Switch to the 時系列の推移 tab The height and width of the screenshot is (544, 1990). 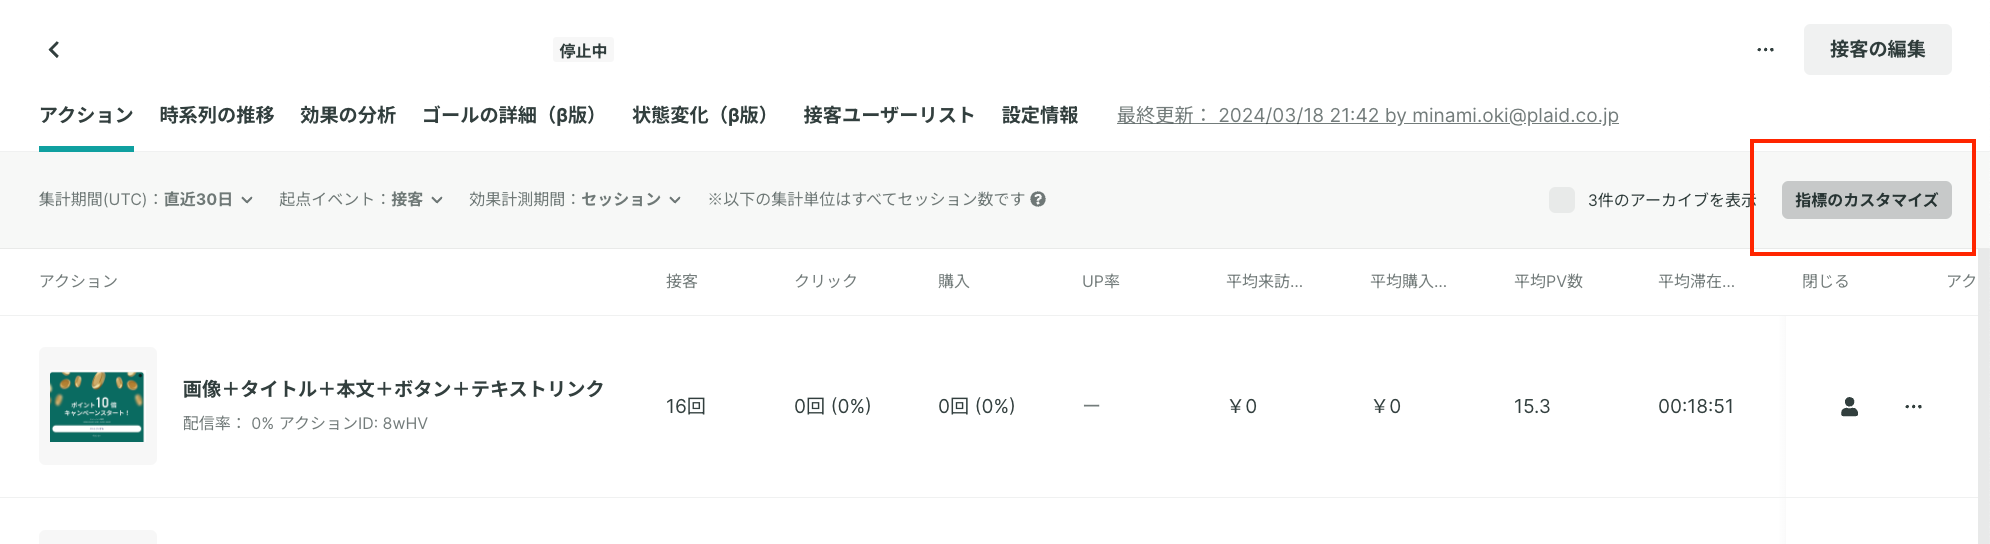pyautogui.click(x=217, y=115)
